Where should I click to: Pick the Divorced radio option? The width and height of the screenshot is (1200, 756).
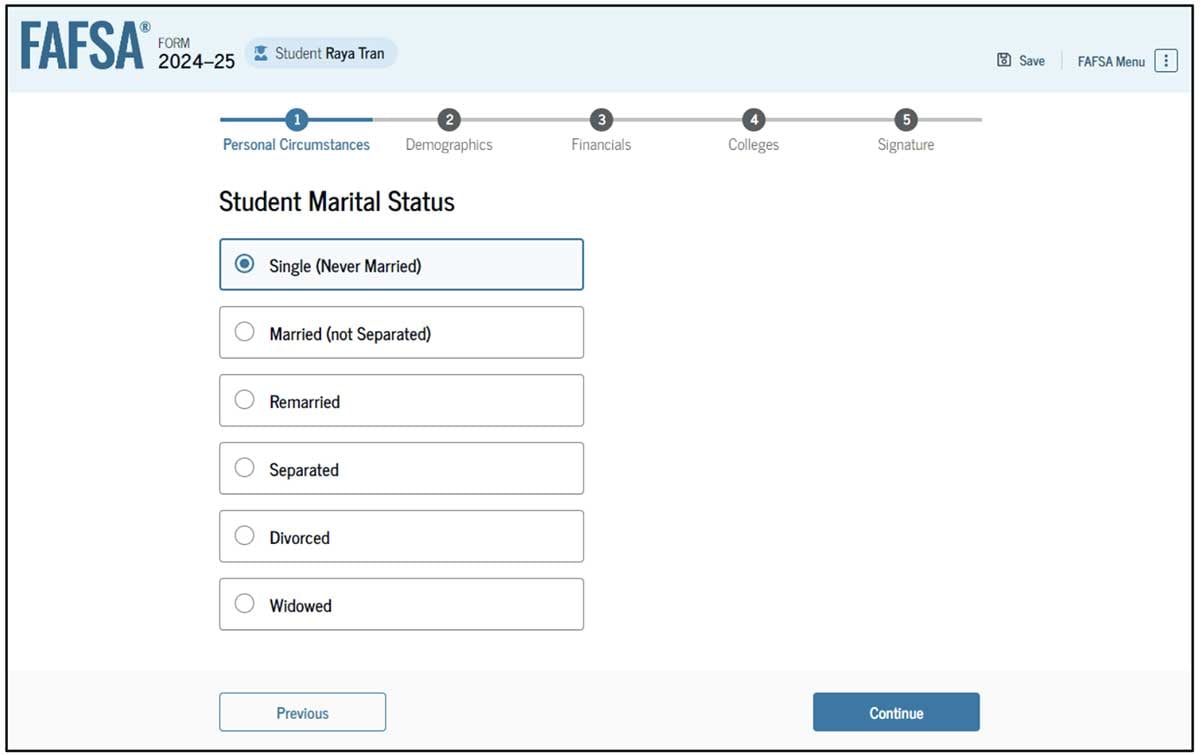point(244,536)
